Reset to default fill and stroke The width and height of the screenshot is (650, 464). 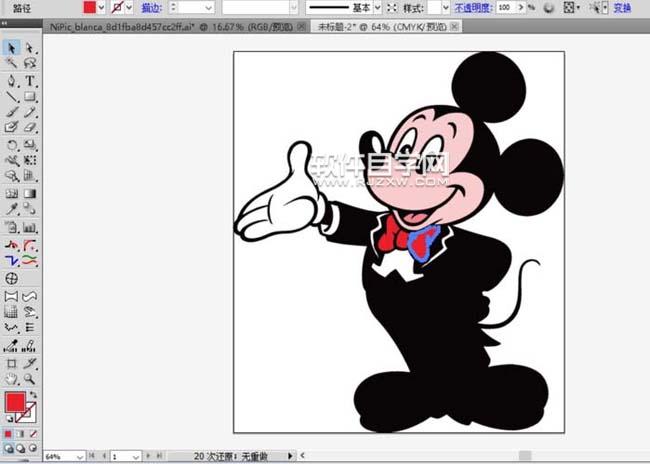[9, 418]
